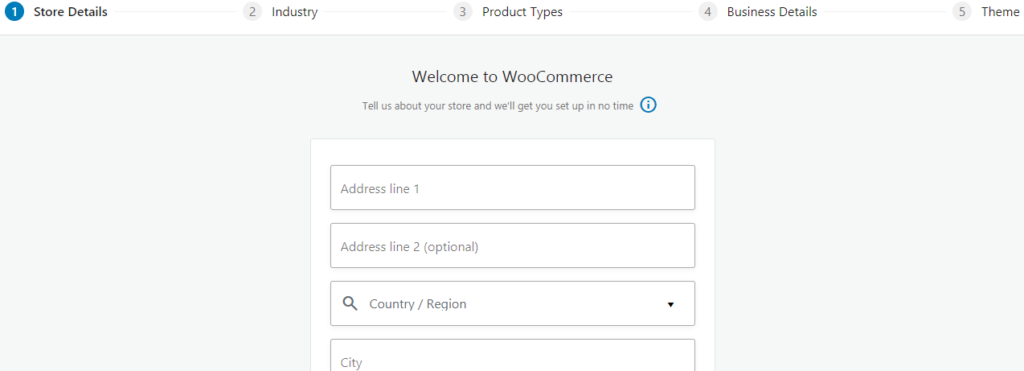This screenshot has height=371, width=1024.
Task: Click the info icon beside the subtitle
Action: pyautogui.click(x=648, y=105)
